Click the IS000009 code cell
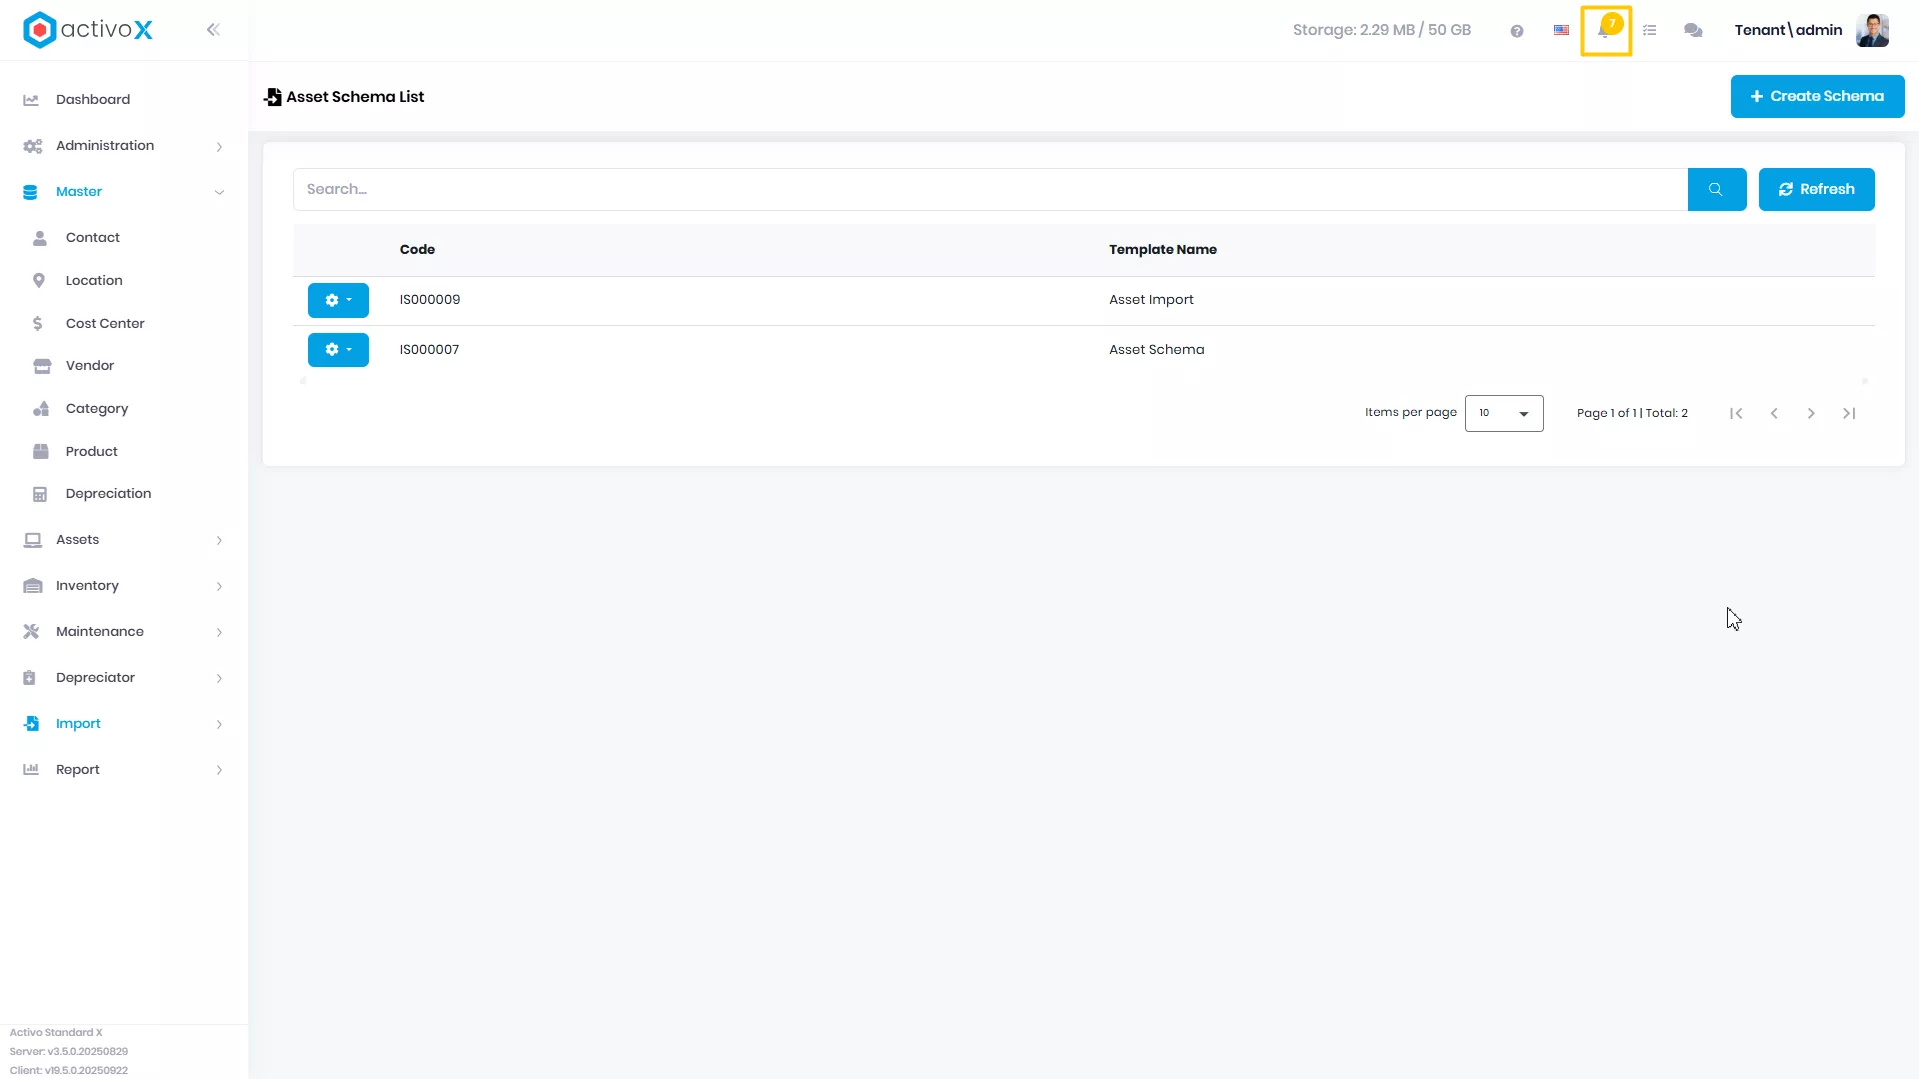1919x1079 pixels. pyautogui.click(x=430, y=300)
